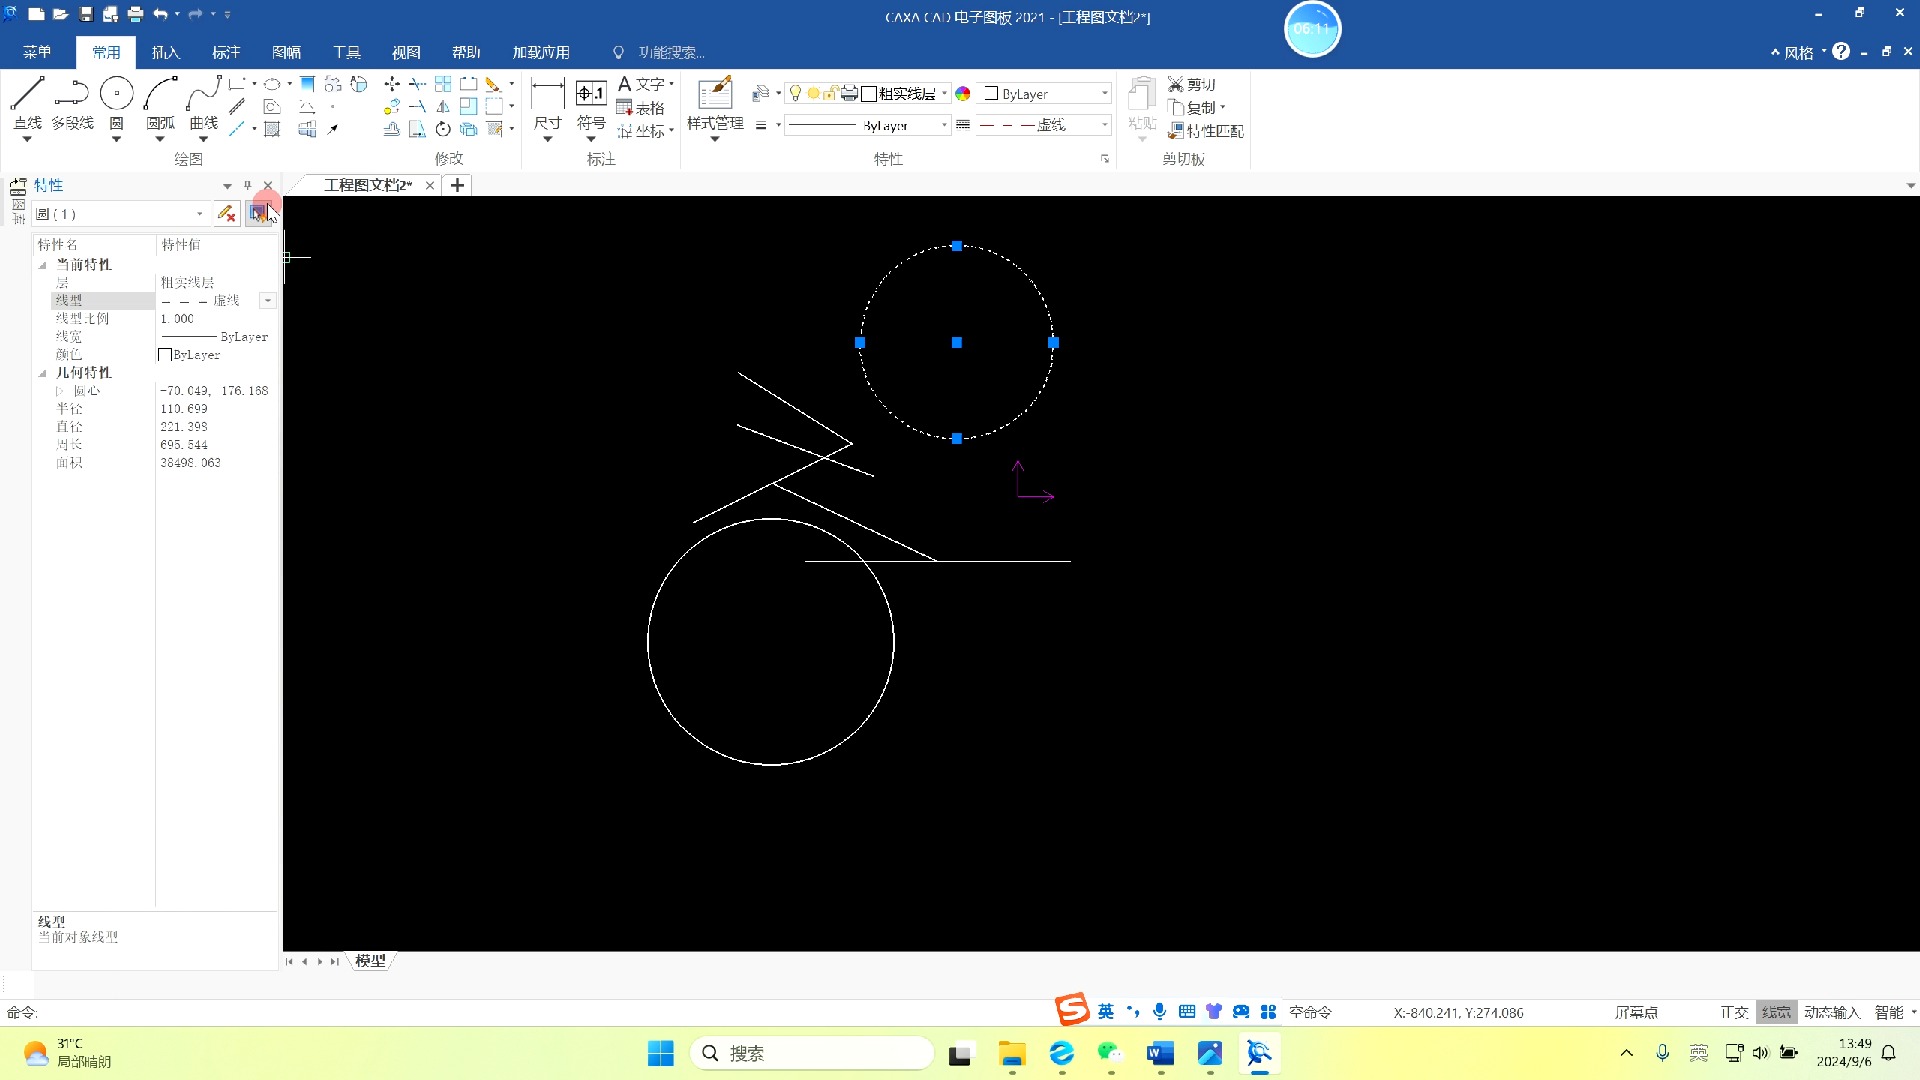Switch to the 标注 ribbon tab
The image size is (1920, 1080).
point(226,52)
